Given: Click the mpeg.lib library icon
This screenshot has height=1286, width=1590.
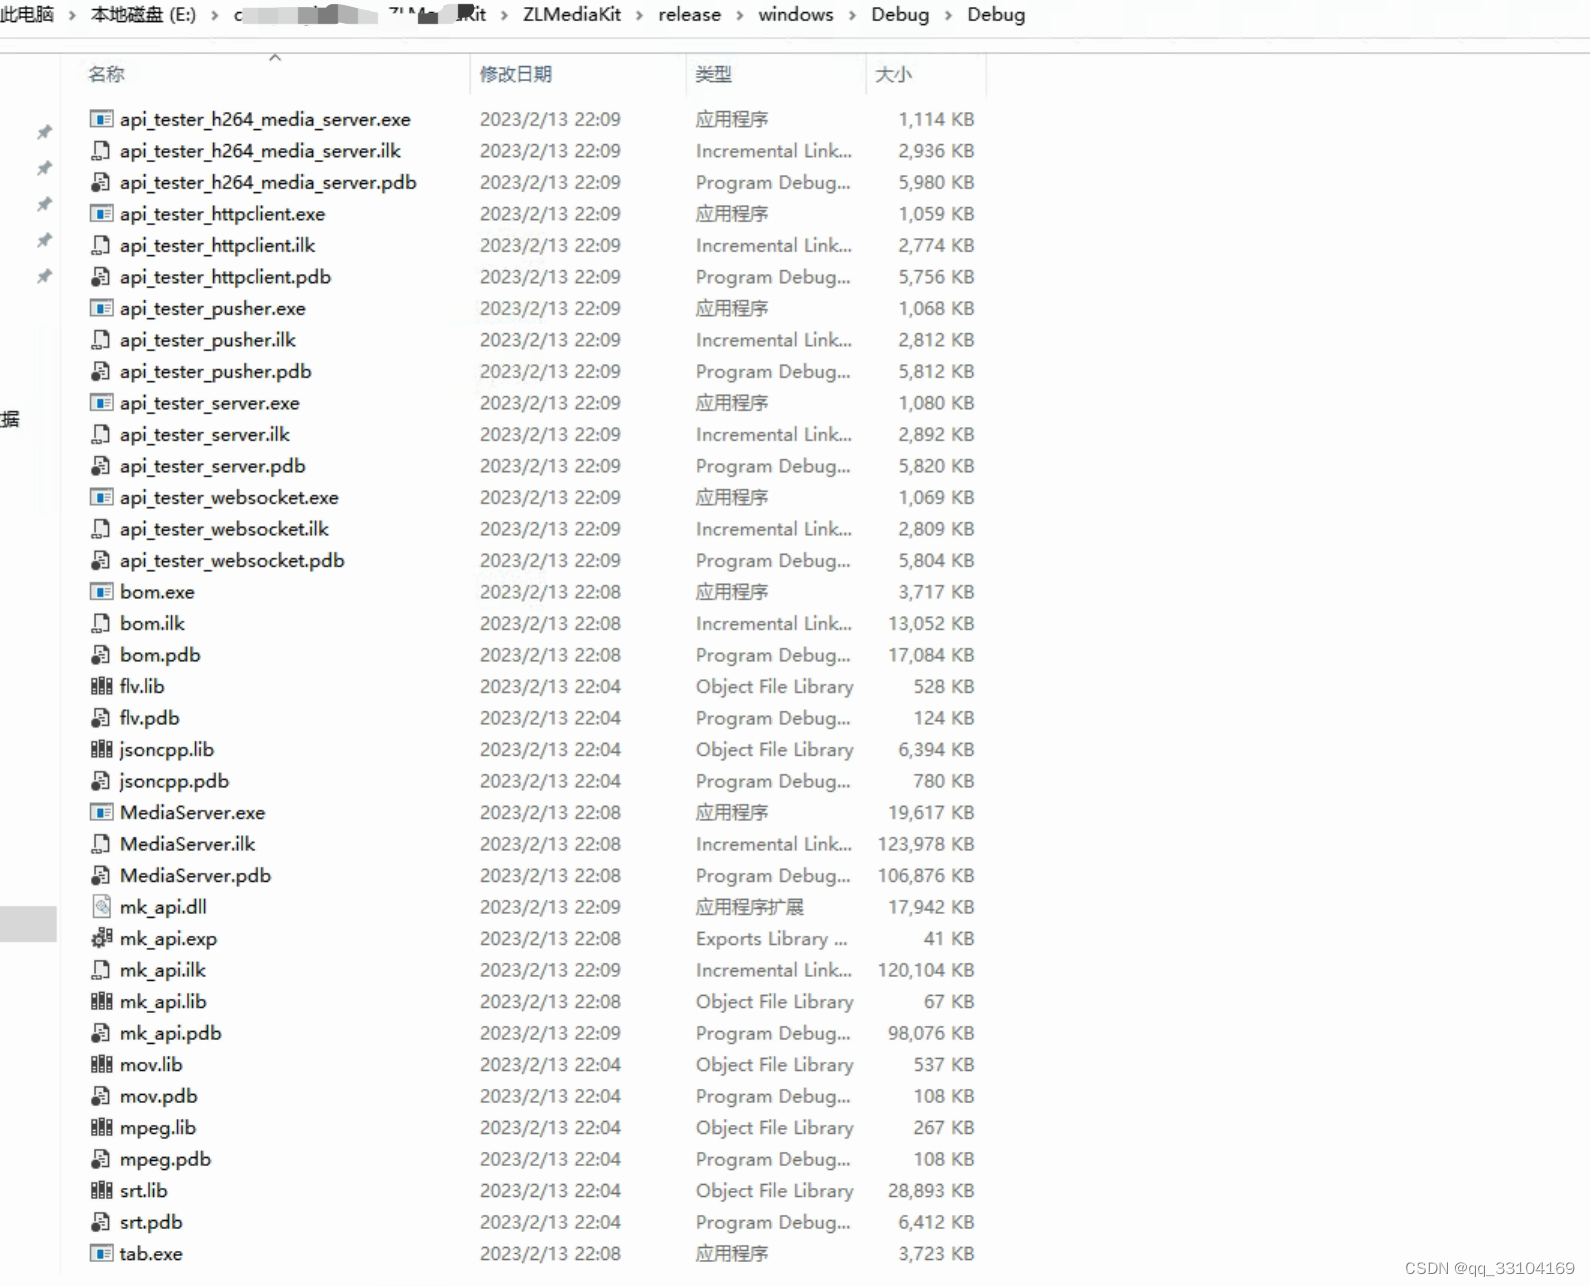Looking at the screenshot, I should pyautogui.click(x=101, y=1127).
